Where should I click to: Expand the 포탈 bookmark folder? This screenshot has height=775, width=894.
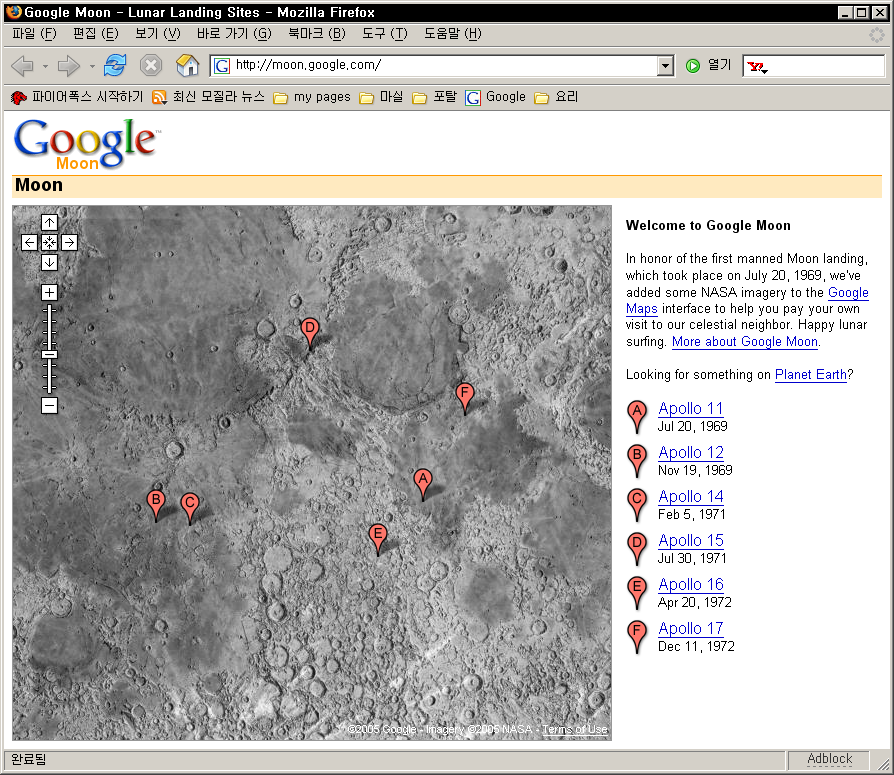[434, 97]
